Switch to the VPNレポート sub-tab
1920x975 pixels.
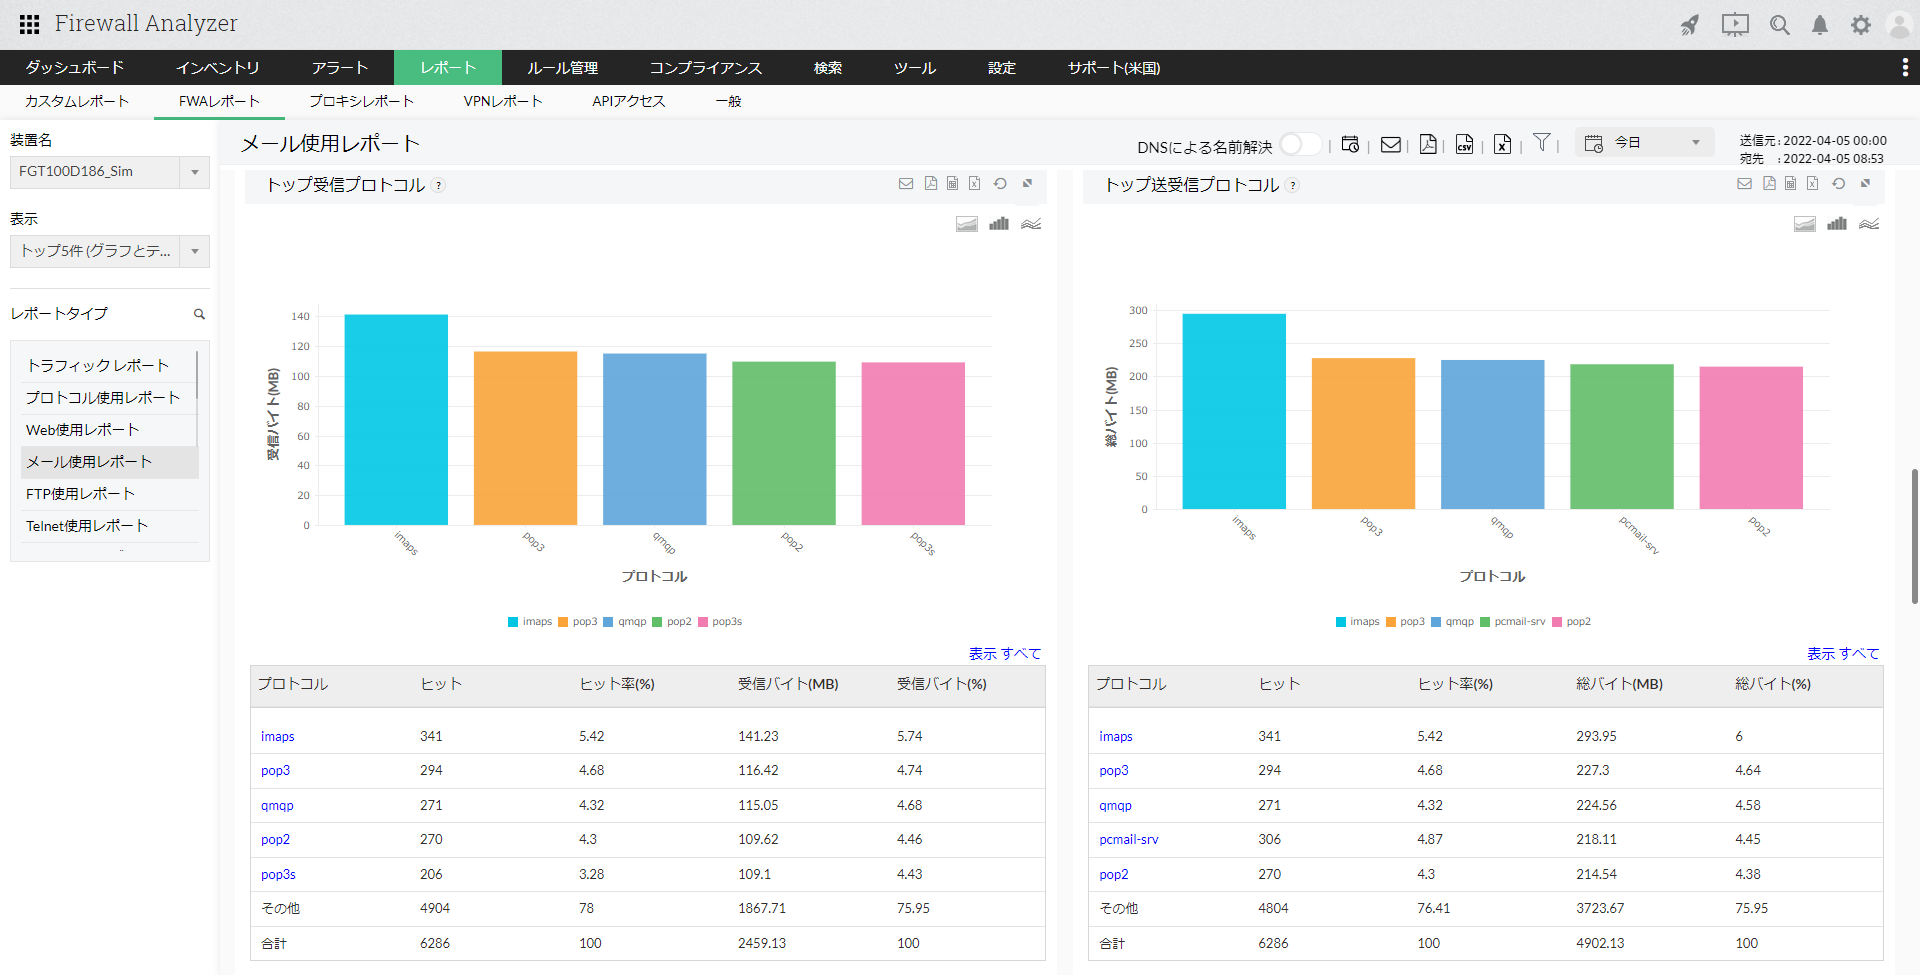point(502,101)
